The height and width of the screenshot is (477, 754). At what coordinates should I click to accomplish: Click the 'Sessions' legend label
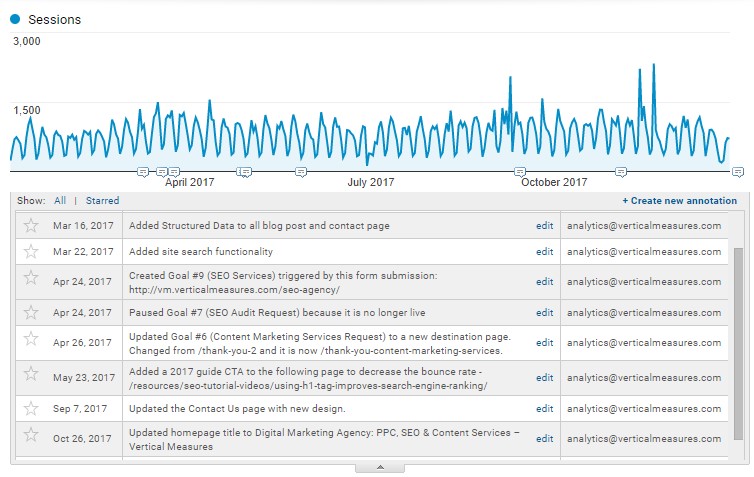click(54, 20)
